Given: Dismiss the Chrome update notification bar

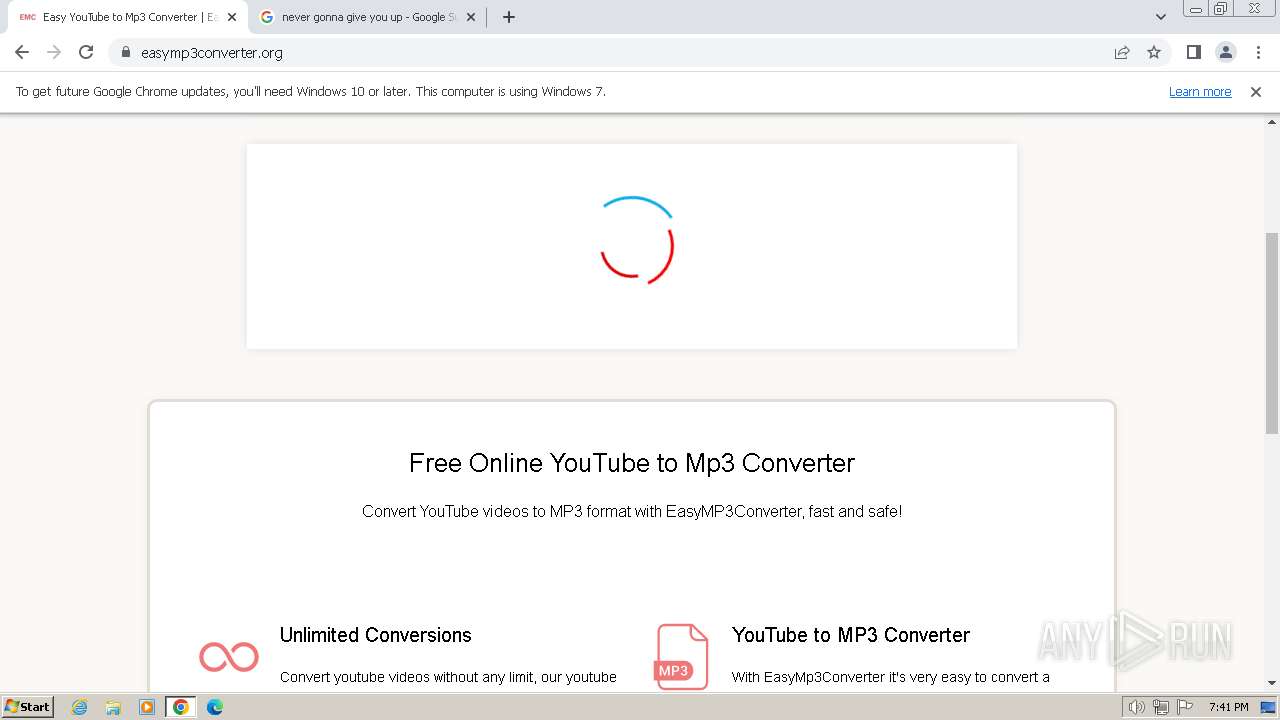Looking at the screenshot, I should click(x=1256, y=91).
